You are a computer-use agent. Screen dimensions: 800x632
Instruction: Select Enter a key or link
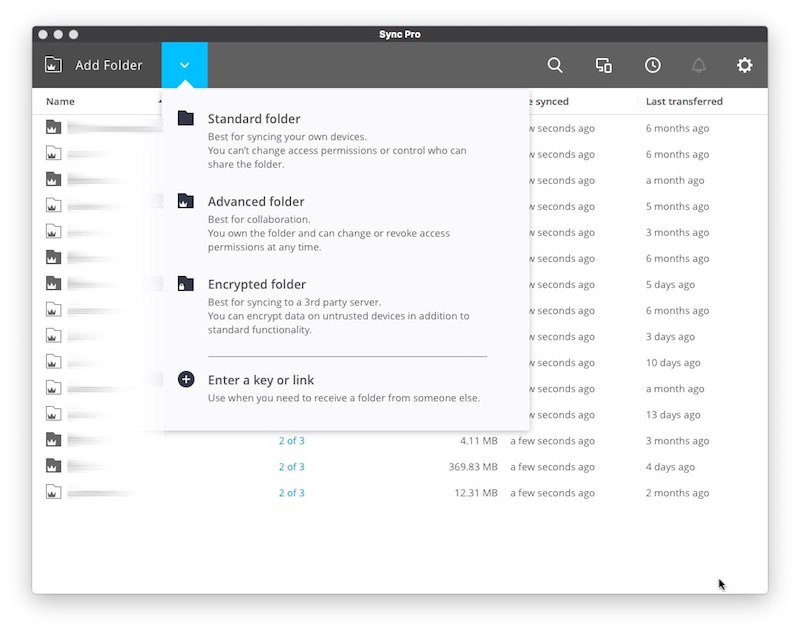[x=261, y=380]
